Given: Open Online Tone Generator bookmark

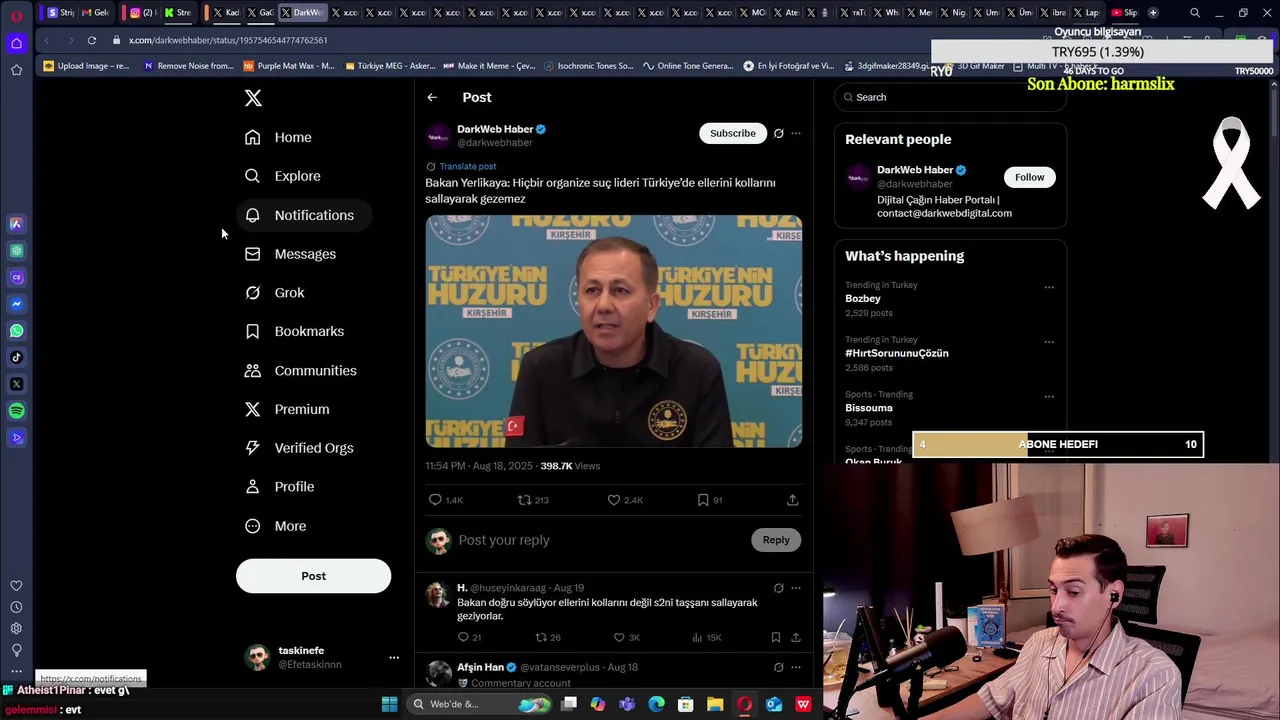Looking at the screenshot, I should tap(688, 66).
